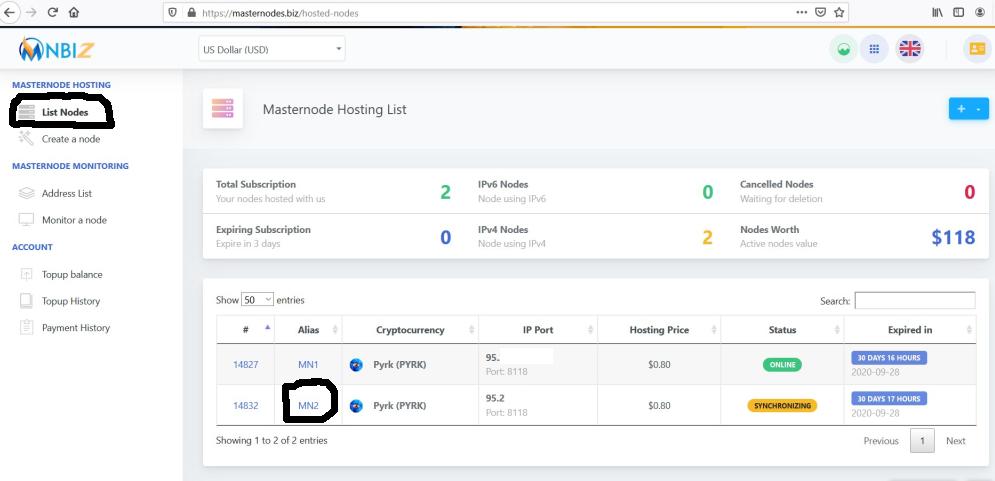Reload the page with refresh icon
995x481 pixels.
click(x=53, y=12)
